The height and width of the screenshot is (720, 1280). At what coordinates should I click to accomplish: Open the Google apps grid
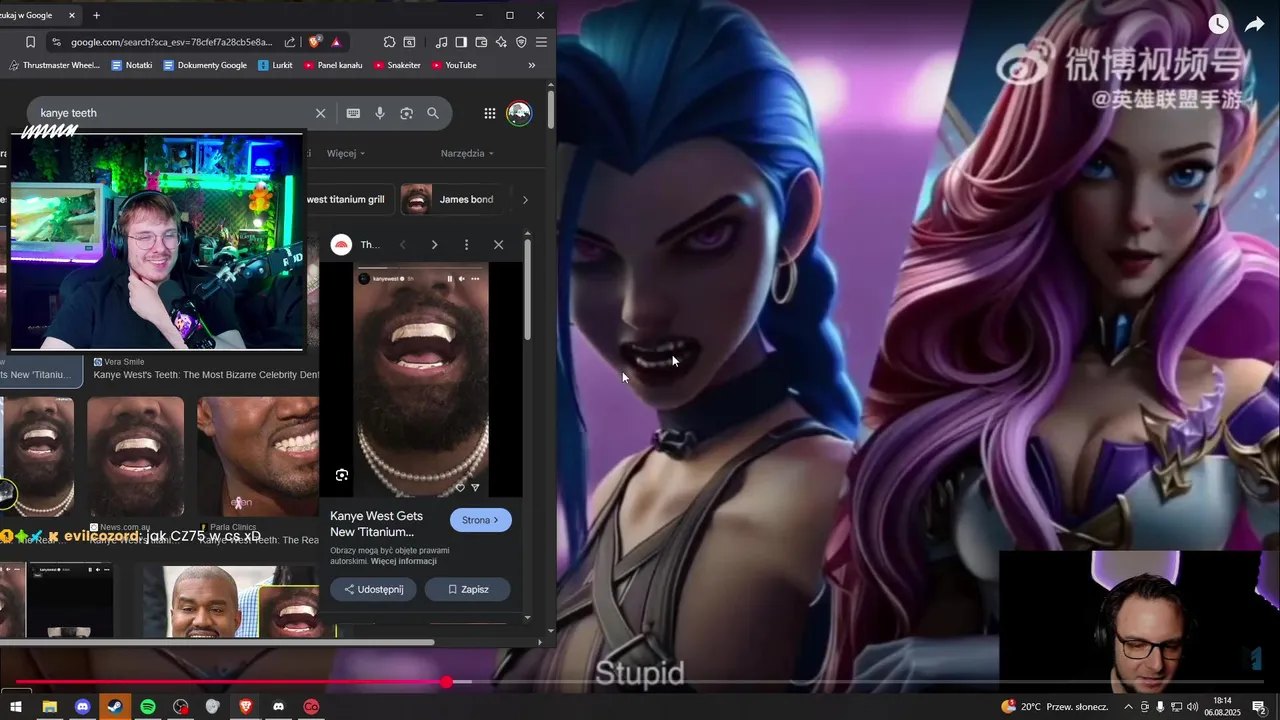tap(490, 113)
